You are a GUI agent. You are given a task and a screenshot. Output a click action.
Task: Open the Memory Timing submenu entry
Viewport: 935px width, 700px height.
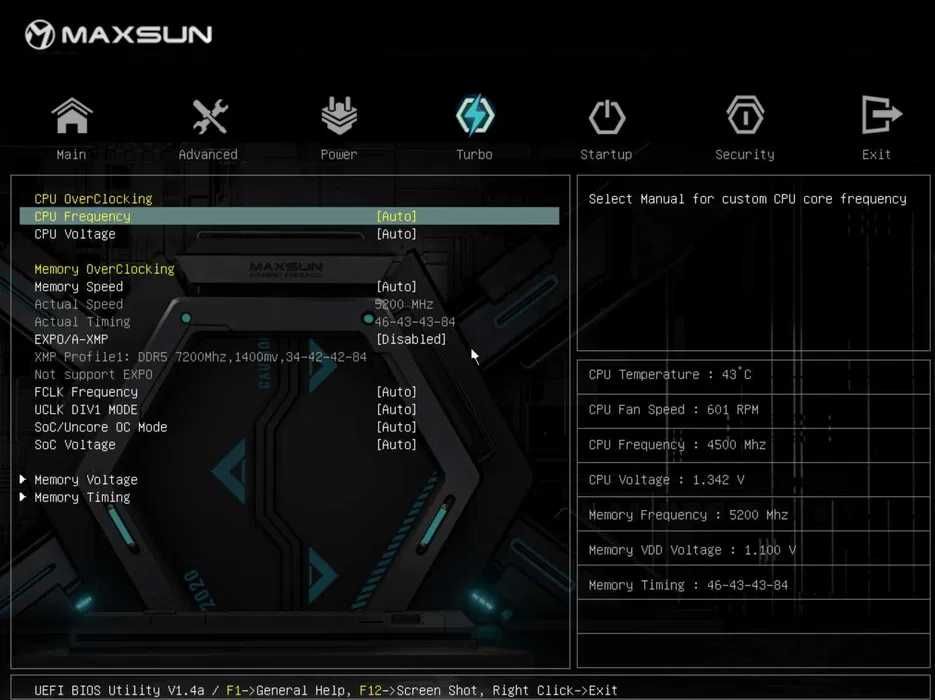coord(82,497)
